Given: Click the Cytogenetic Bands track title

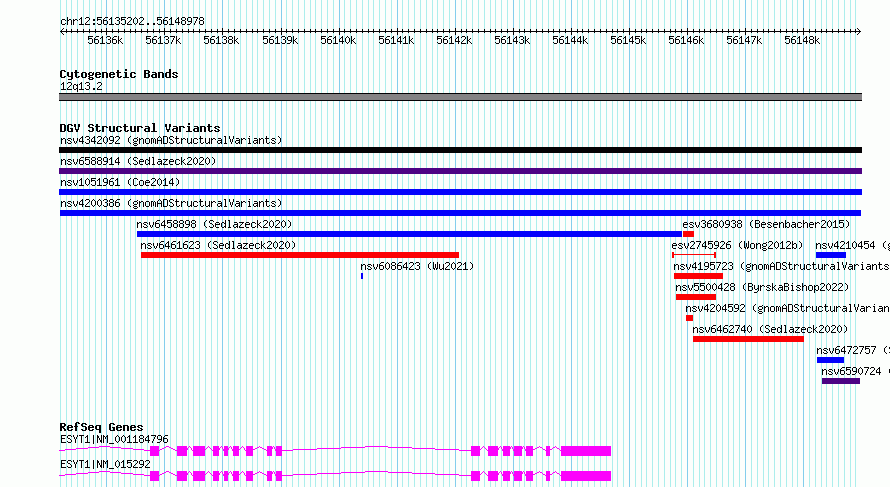Looking at the screenshot, I should point(119,74).
